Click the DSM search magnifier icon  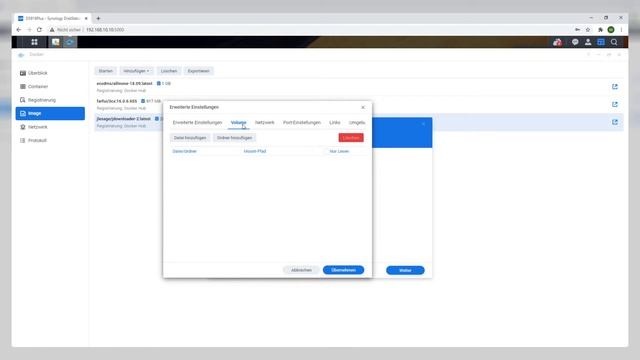pyautogui.click(x=614, y=42)
